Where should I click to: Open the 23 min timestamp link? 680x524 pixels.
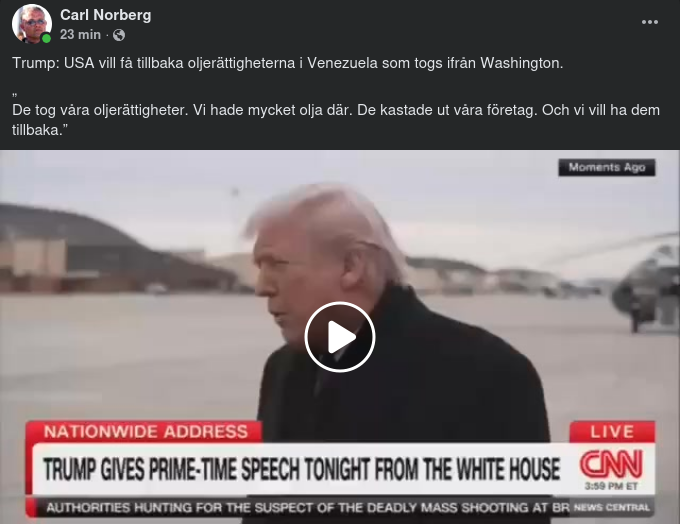(80, 34)
